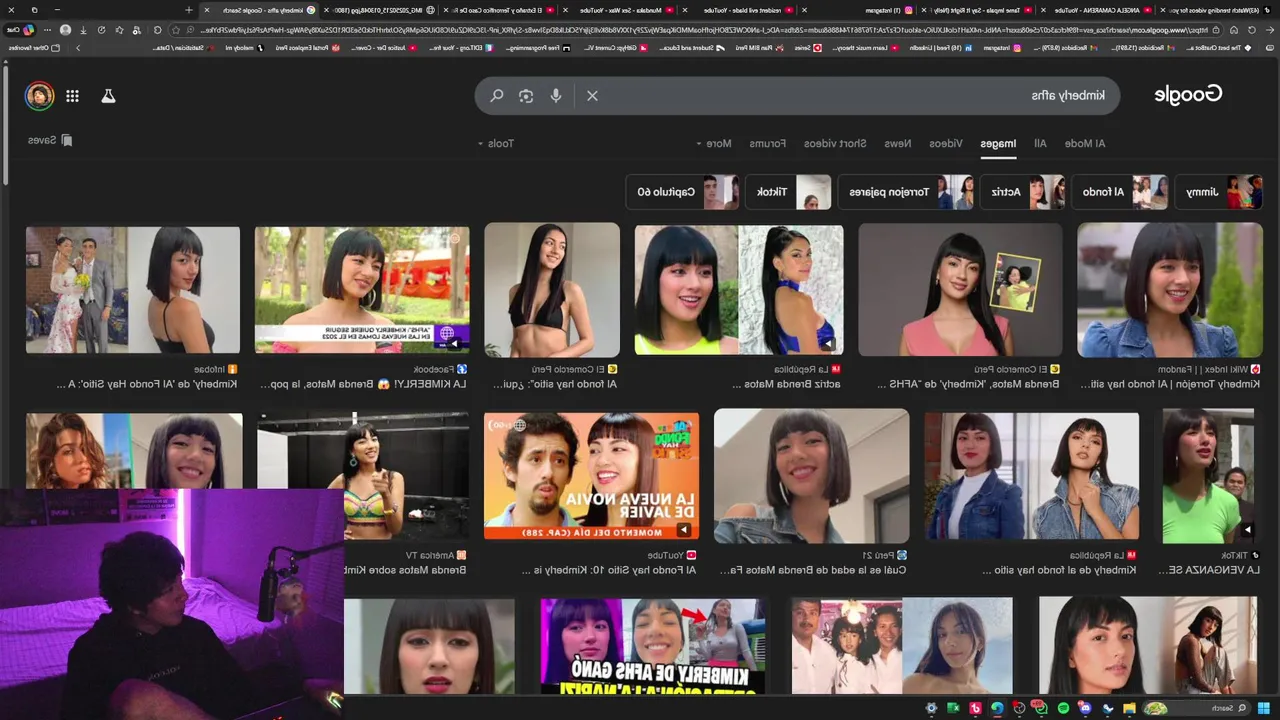Click the Copilot Chat icon in browser toolbar
Viewport: 1280px width, 720px height.
(21, 30)
